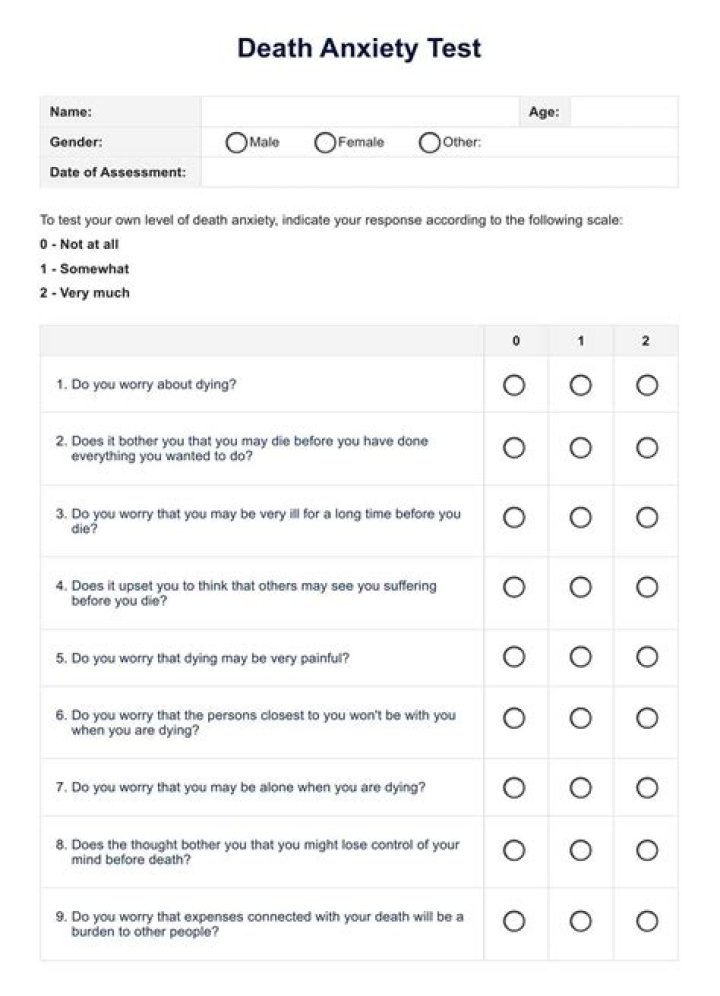Screen dimensions: 720x996
Task: Select 0 for question 7 about being alone
Action: point(514,788)
